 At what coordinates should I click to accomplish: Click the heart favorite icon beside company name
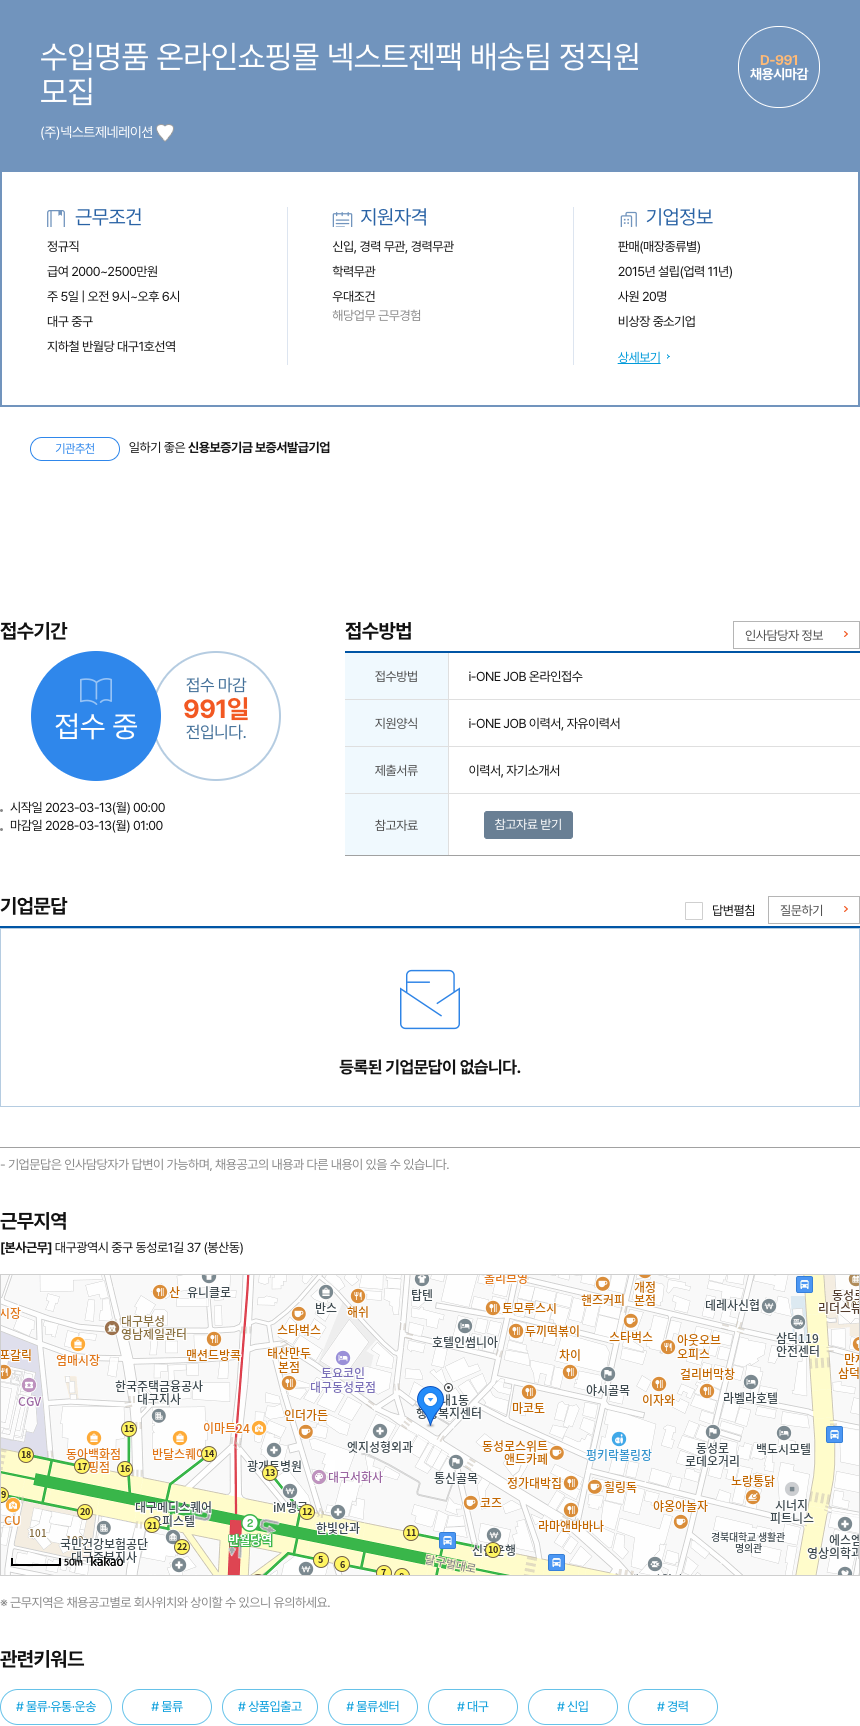[166, 132]
